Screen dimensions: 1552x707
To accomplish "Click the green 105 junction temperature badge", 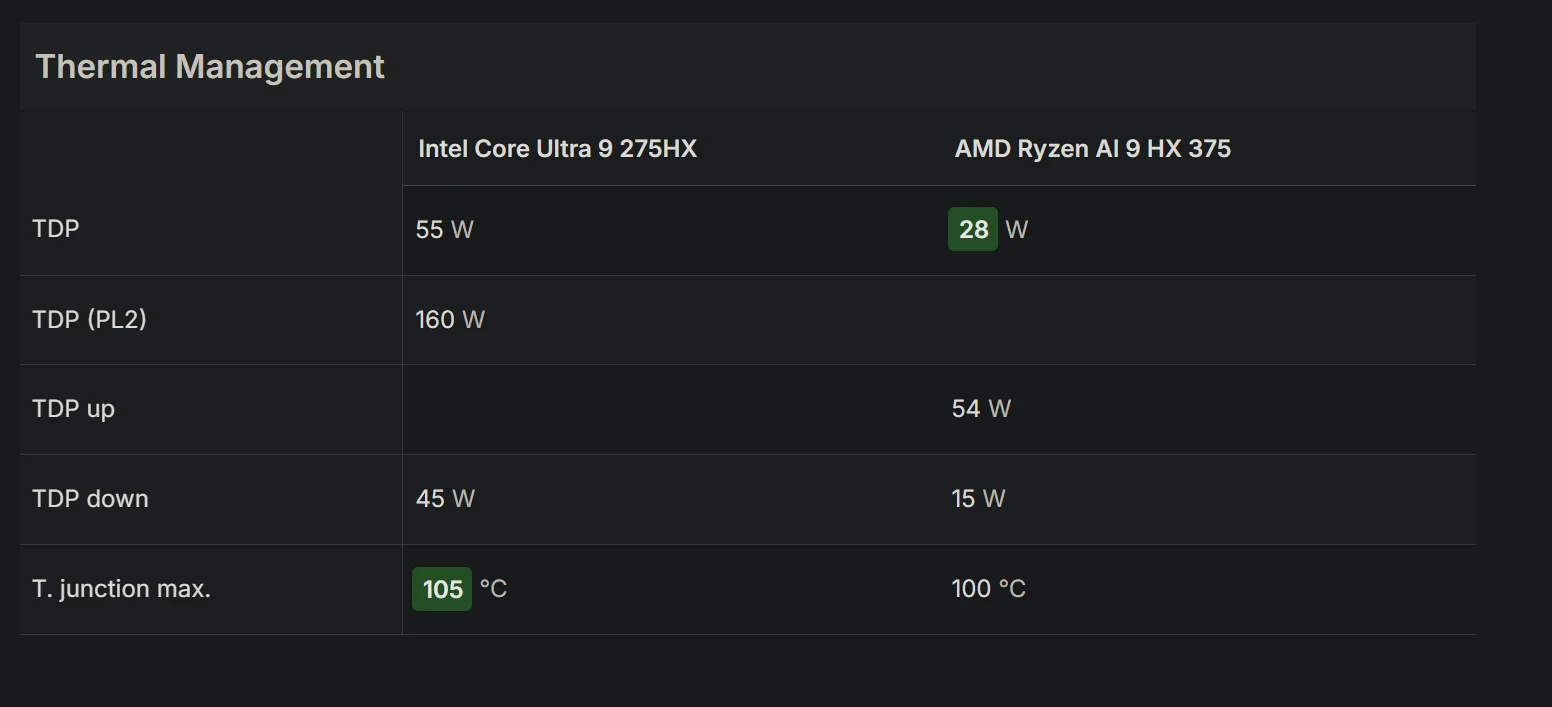I will pyautogui.click(x=442, y=589).
